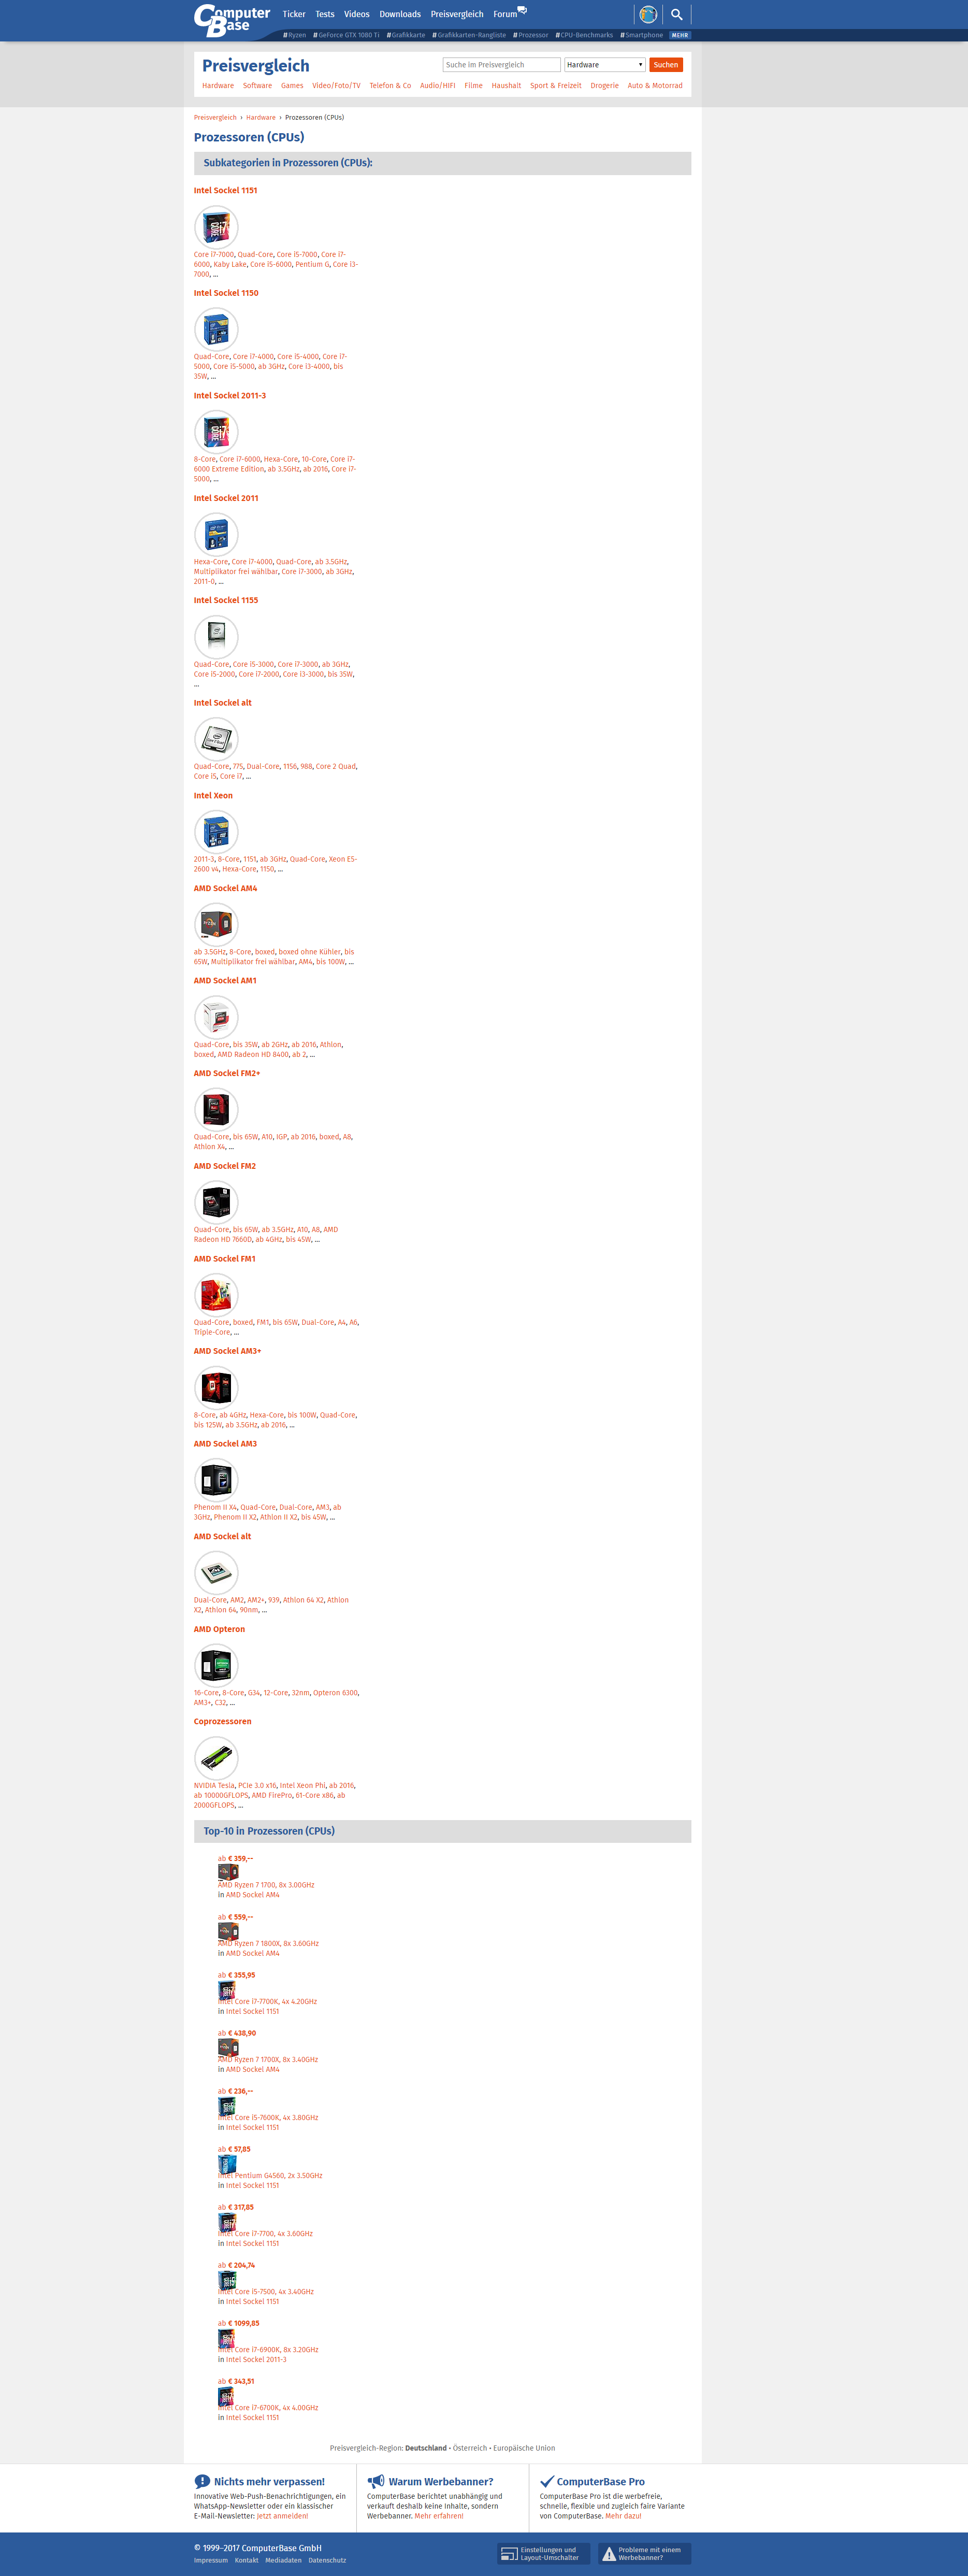This screenshot has width=968, height=2576.
Task: Follow the #Grafikkarten-Rangliste tag
Action: (469, 35)
